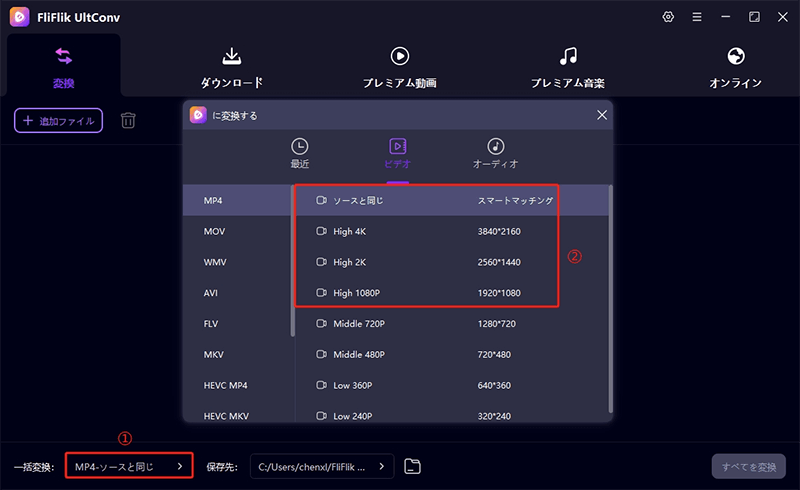Switch to the ダウンロード download tab

231,66
